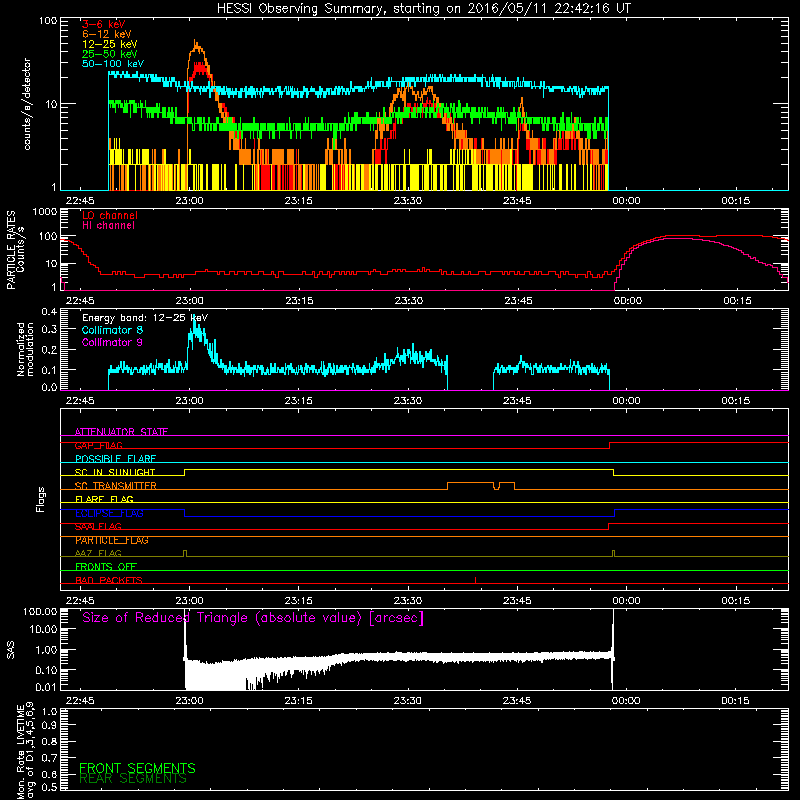Click the Energy band: 12-25 keV label
This screenshot has height=800, width=800.
145,318
